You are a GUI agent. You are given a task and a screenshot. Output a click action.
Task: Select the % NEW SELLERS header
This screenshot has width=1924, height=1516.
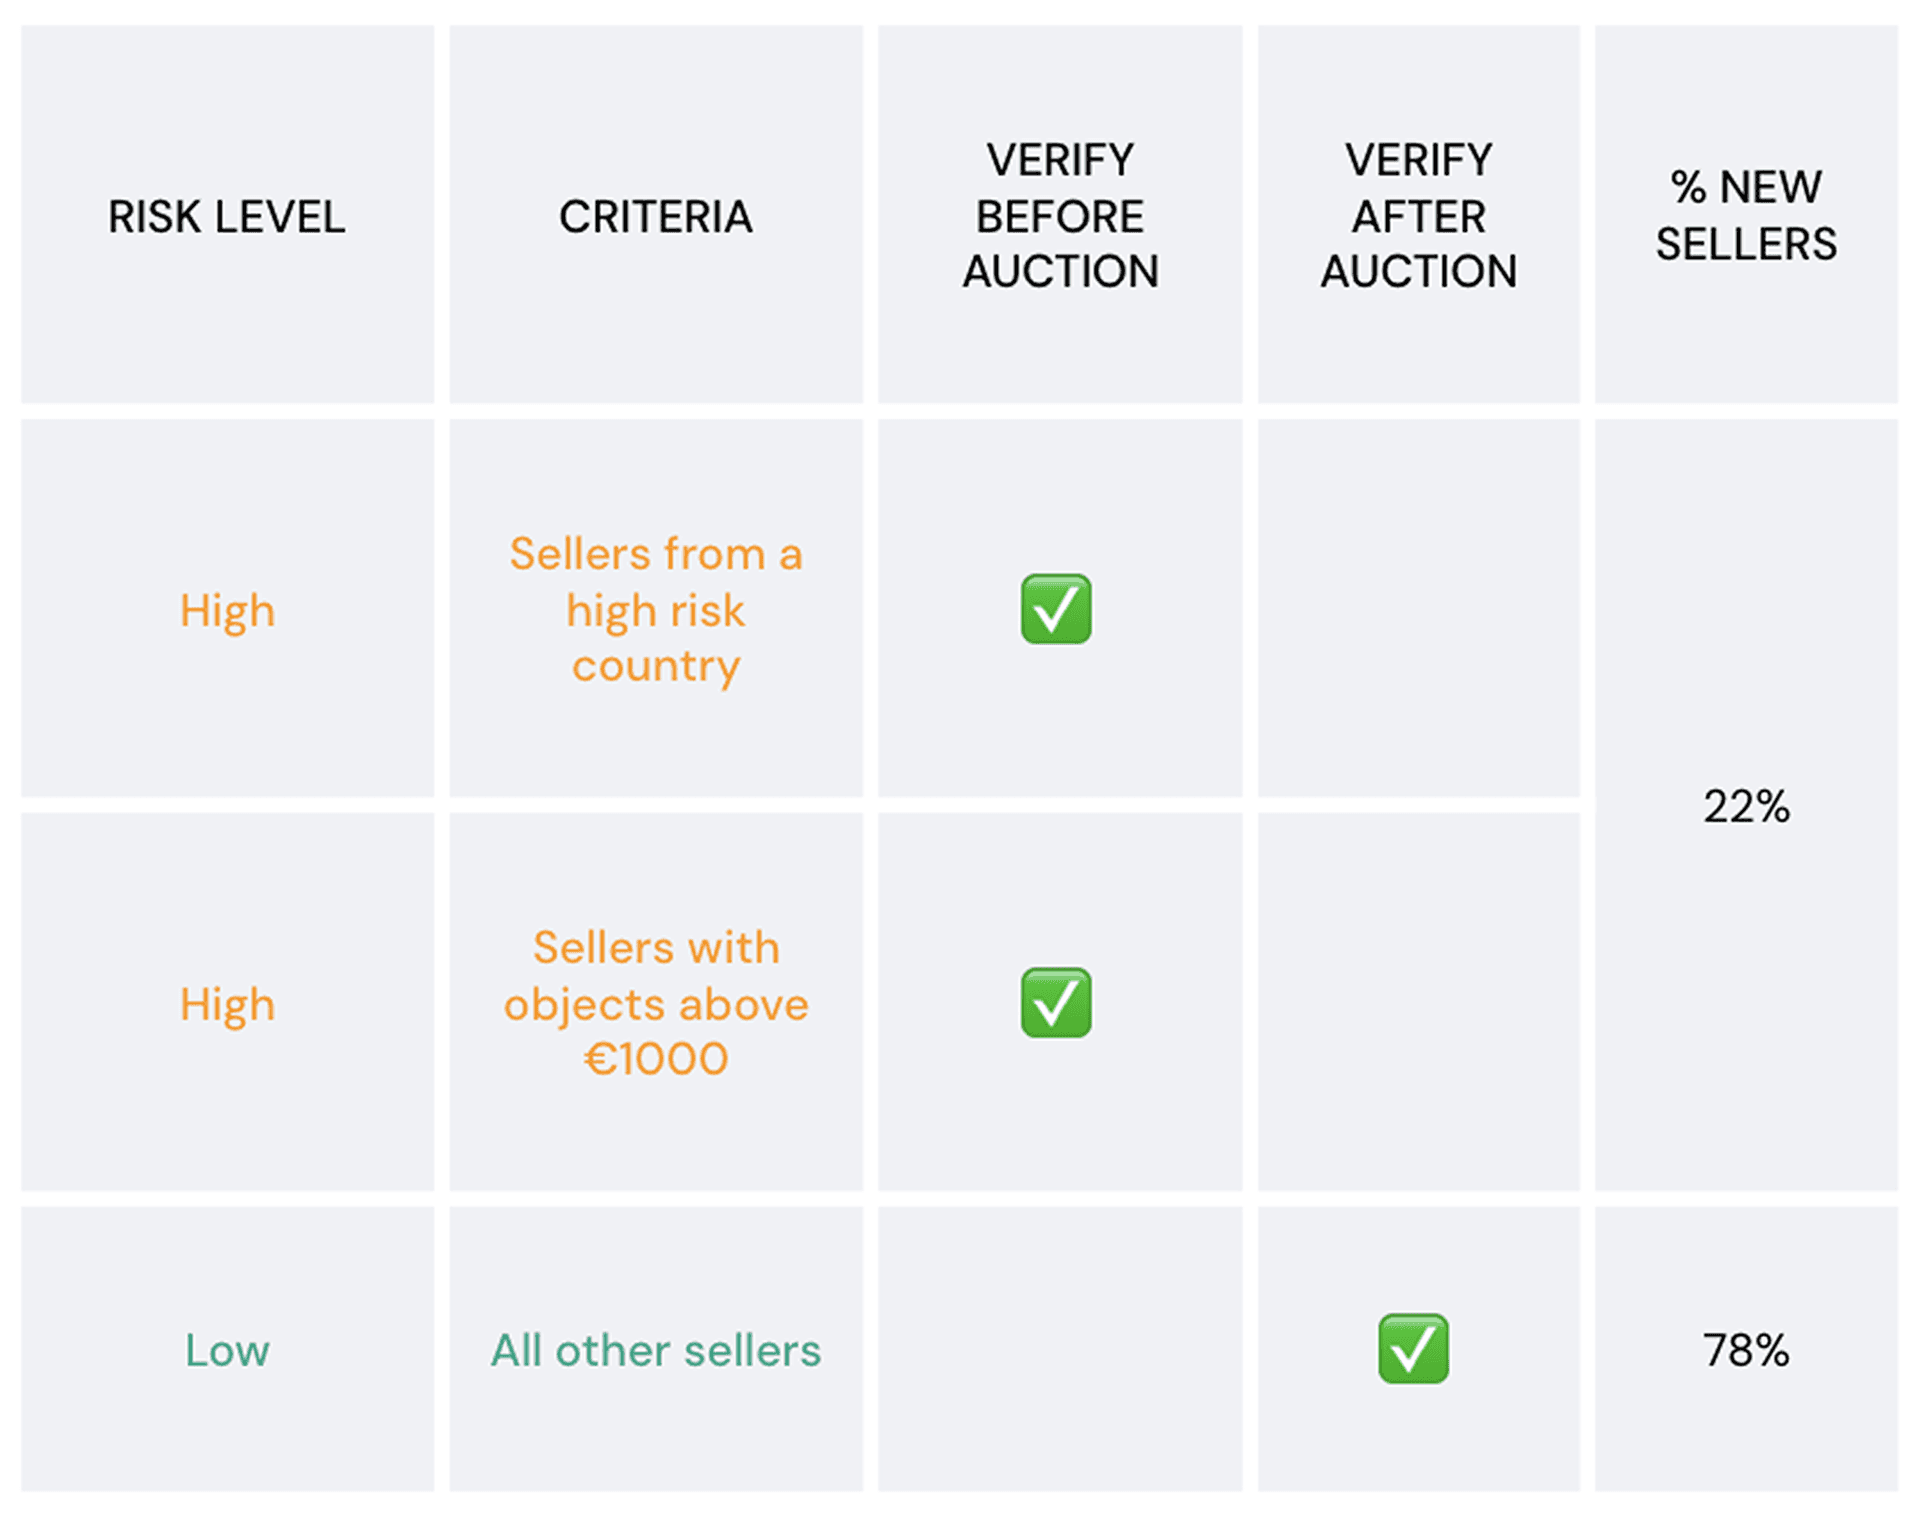coord(1746,215)
